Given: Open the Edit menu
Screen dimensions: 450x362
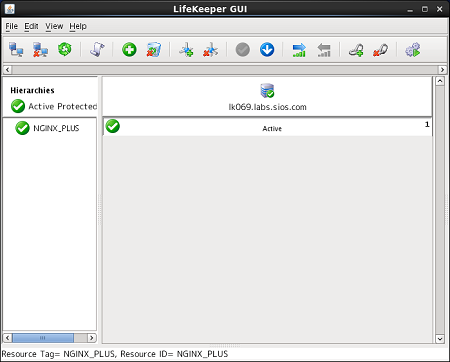Looking at the screenshot, I should tap(31, 26).
